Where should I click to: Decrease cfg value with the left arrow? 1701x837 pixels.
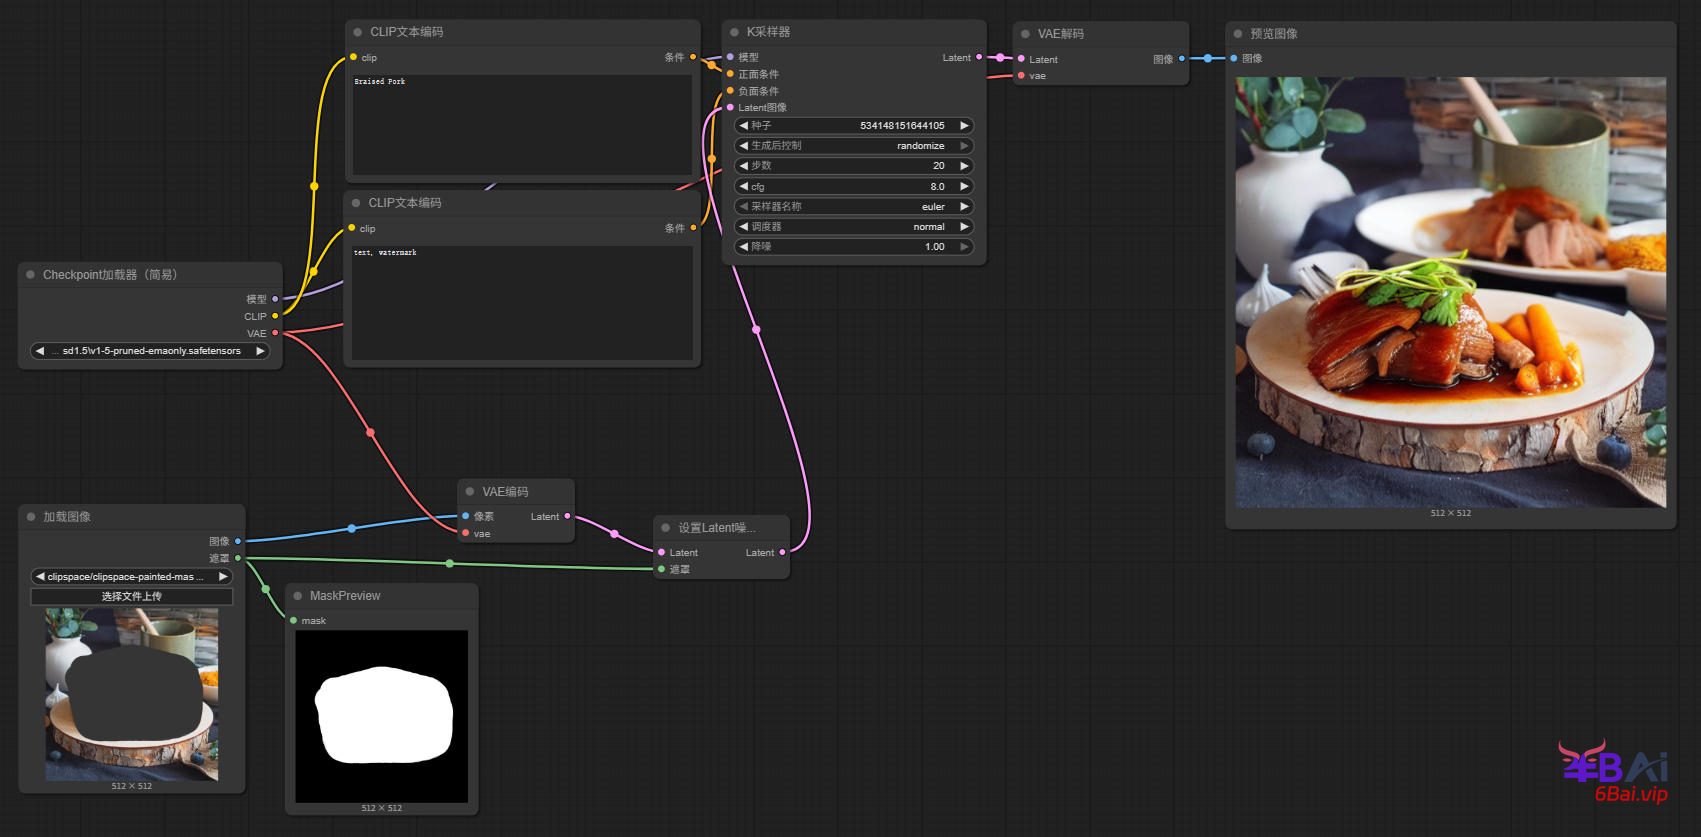point(743,187)
